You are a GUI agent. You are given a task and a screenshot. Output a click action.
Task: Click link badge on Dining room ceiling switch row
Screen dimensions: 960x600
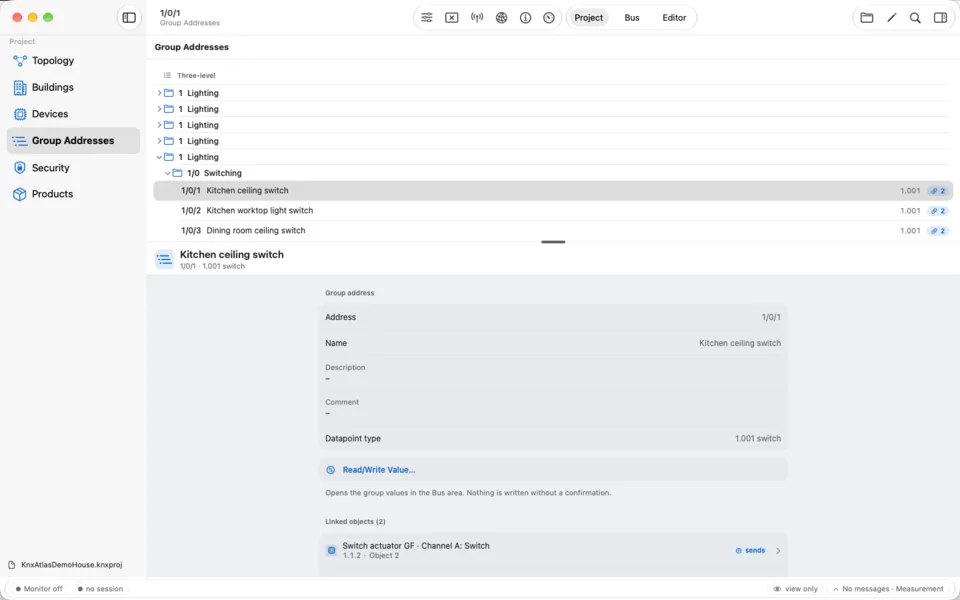coord(937,231)
